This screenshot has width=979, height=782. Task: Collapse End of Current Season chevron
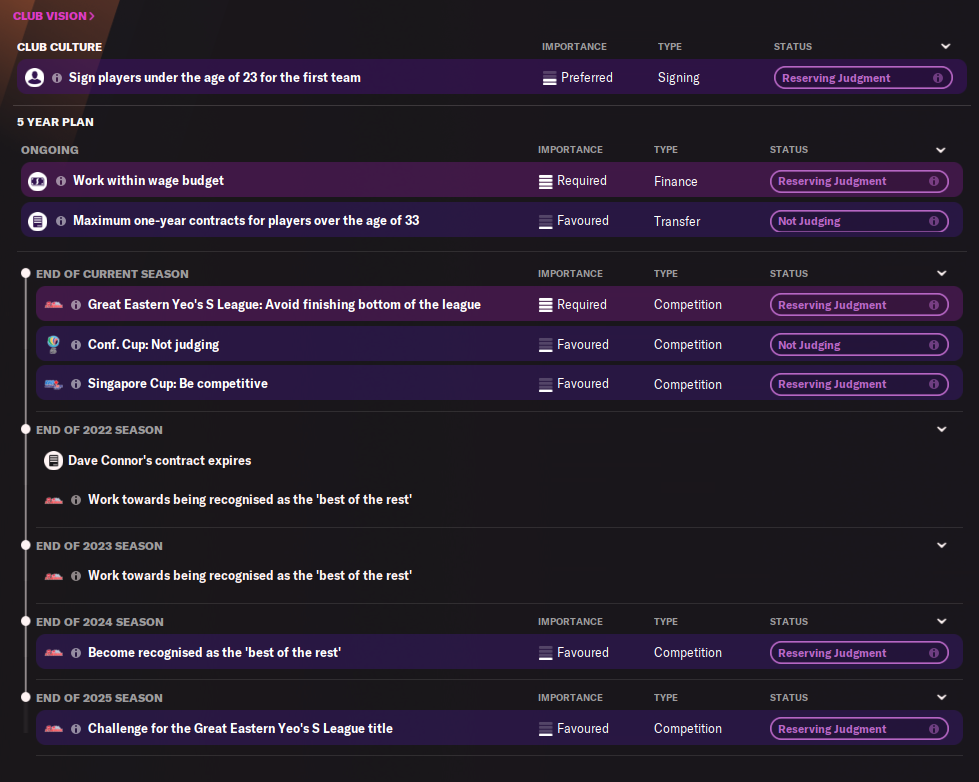[941, 274]
